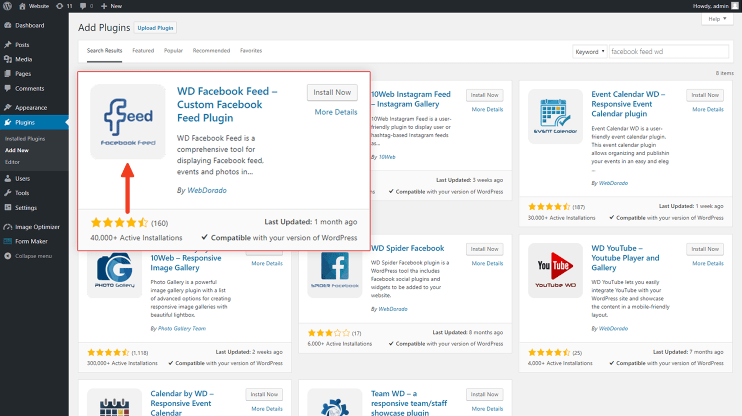Select Plugins in sidebar

pyautogui.click(x=34, y=123)
